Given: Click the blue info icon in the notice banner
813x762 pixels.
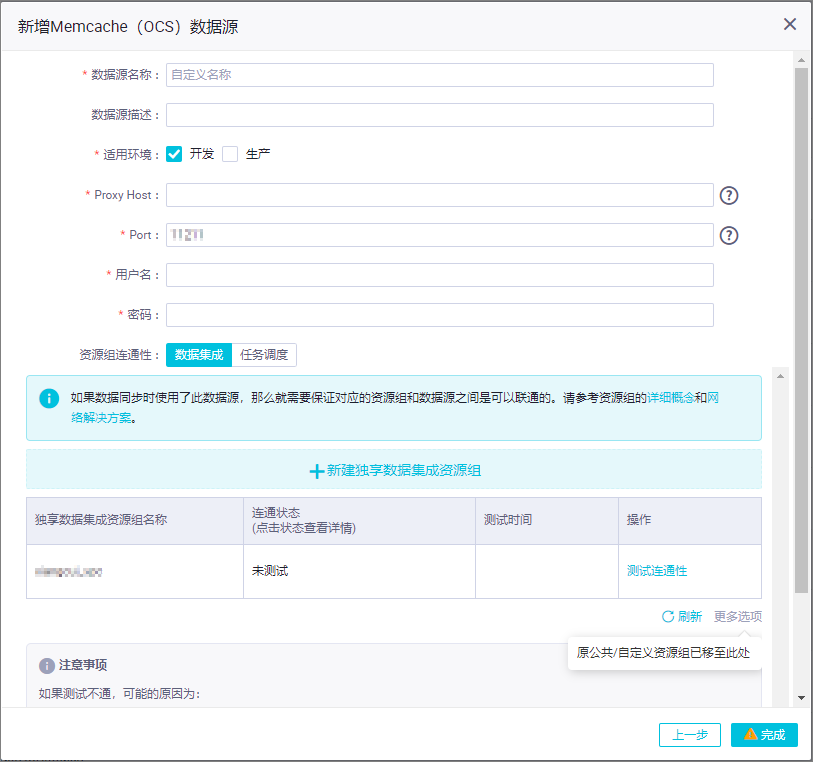Looking at the screenshot, I should coord(49,398).
